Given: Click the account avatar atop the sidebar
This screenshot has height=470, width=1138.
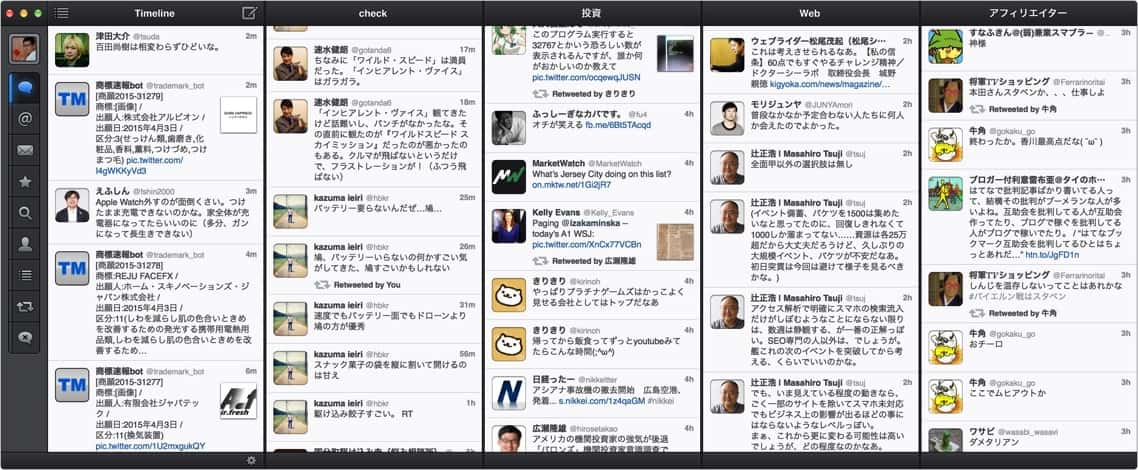Looking at the screenshot, I should coord(24,49).
